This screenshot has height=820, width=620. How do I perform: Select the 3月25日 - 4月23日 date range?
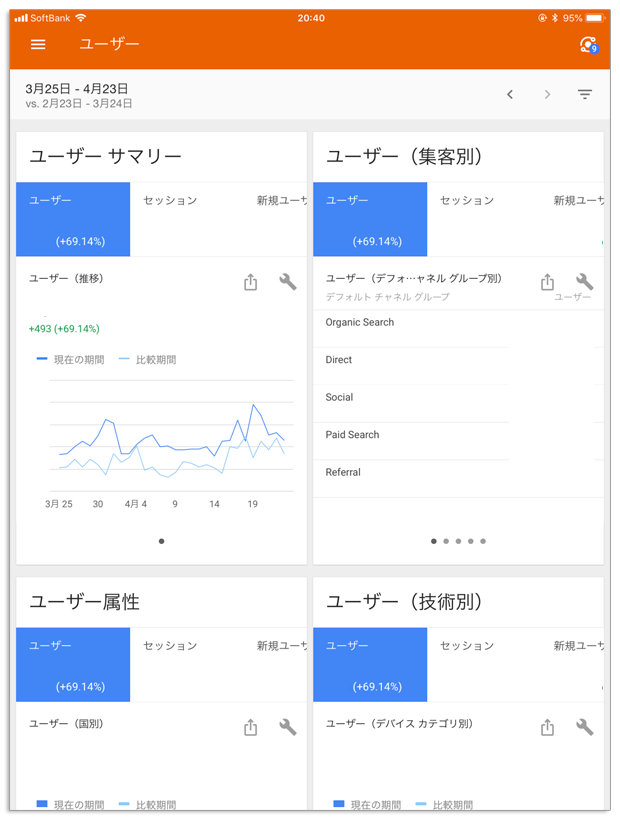click(77, 88)
